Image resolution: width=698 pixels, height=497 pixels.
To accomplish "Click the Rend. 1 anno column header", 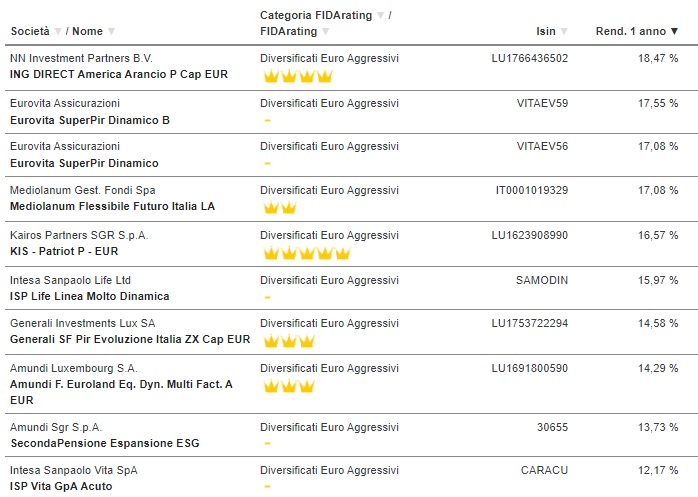I will point(631,32).
